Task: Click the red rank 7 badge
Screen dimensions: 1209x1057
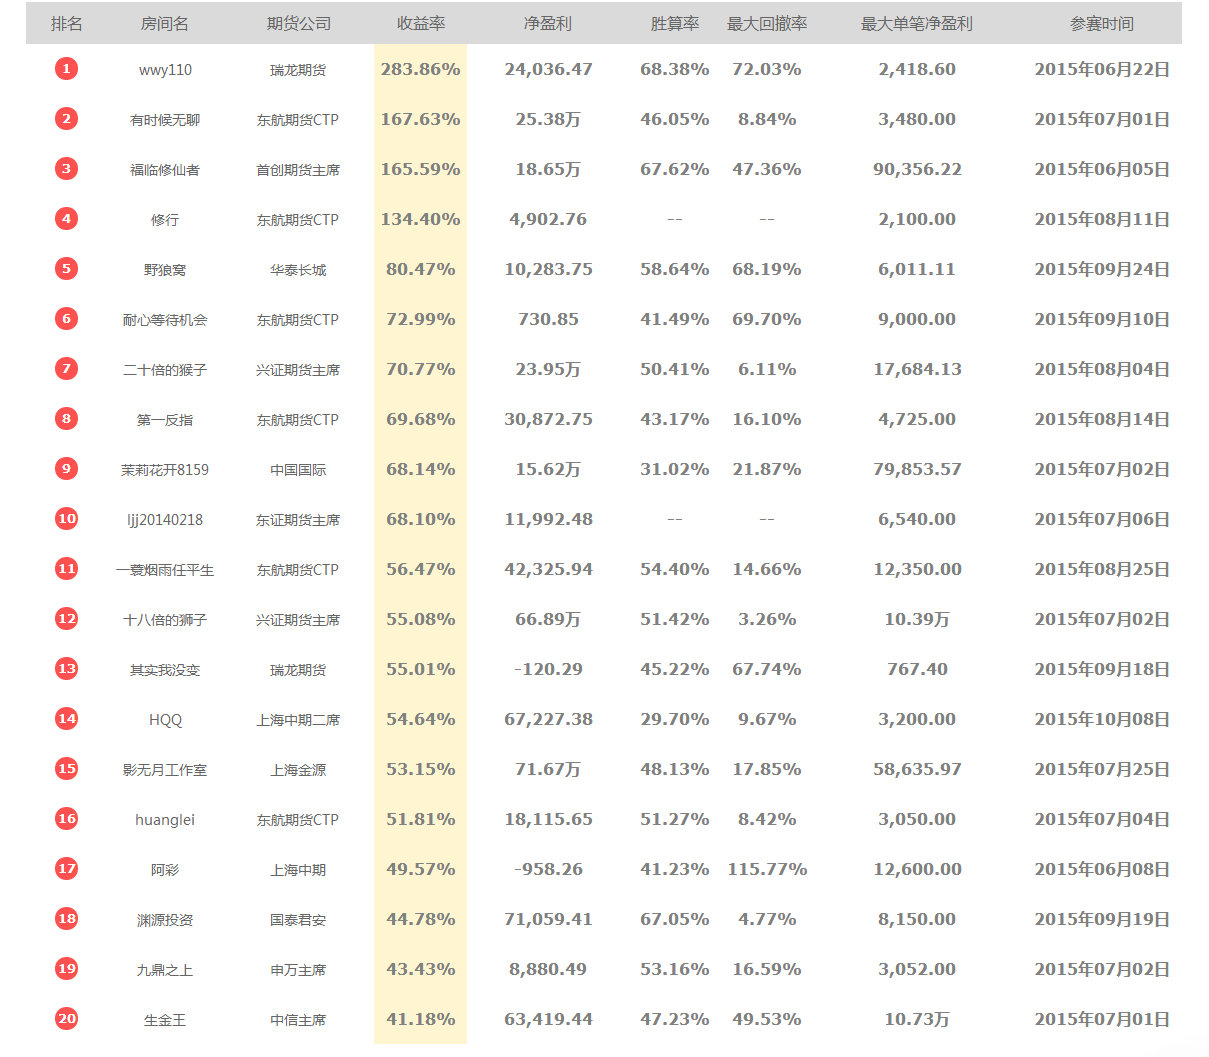Action: (x=66, y=369)
